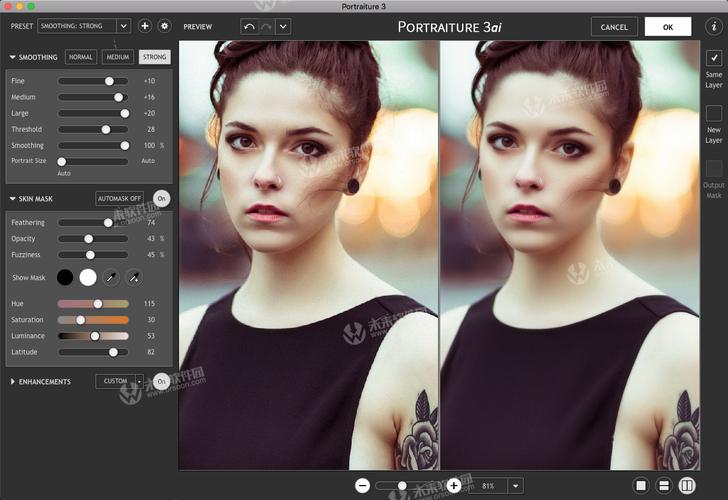This screenshot has height=500, width=728.
Task: Click the Fine slider track
Action: coord(93,81)
